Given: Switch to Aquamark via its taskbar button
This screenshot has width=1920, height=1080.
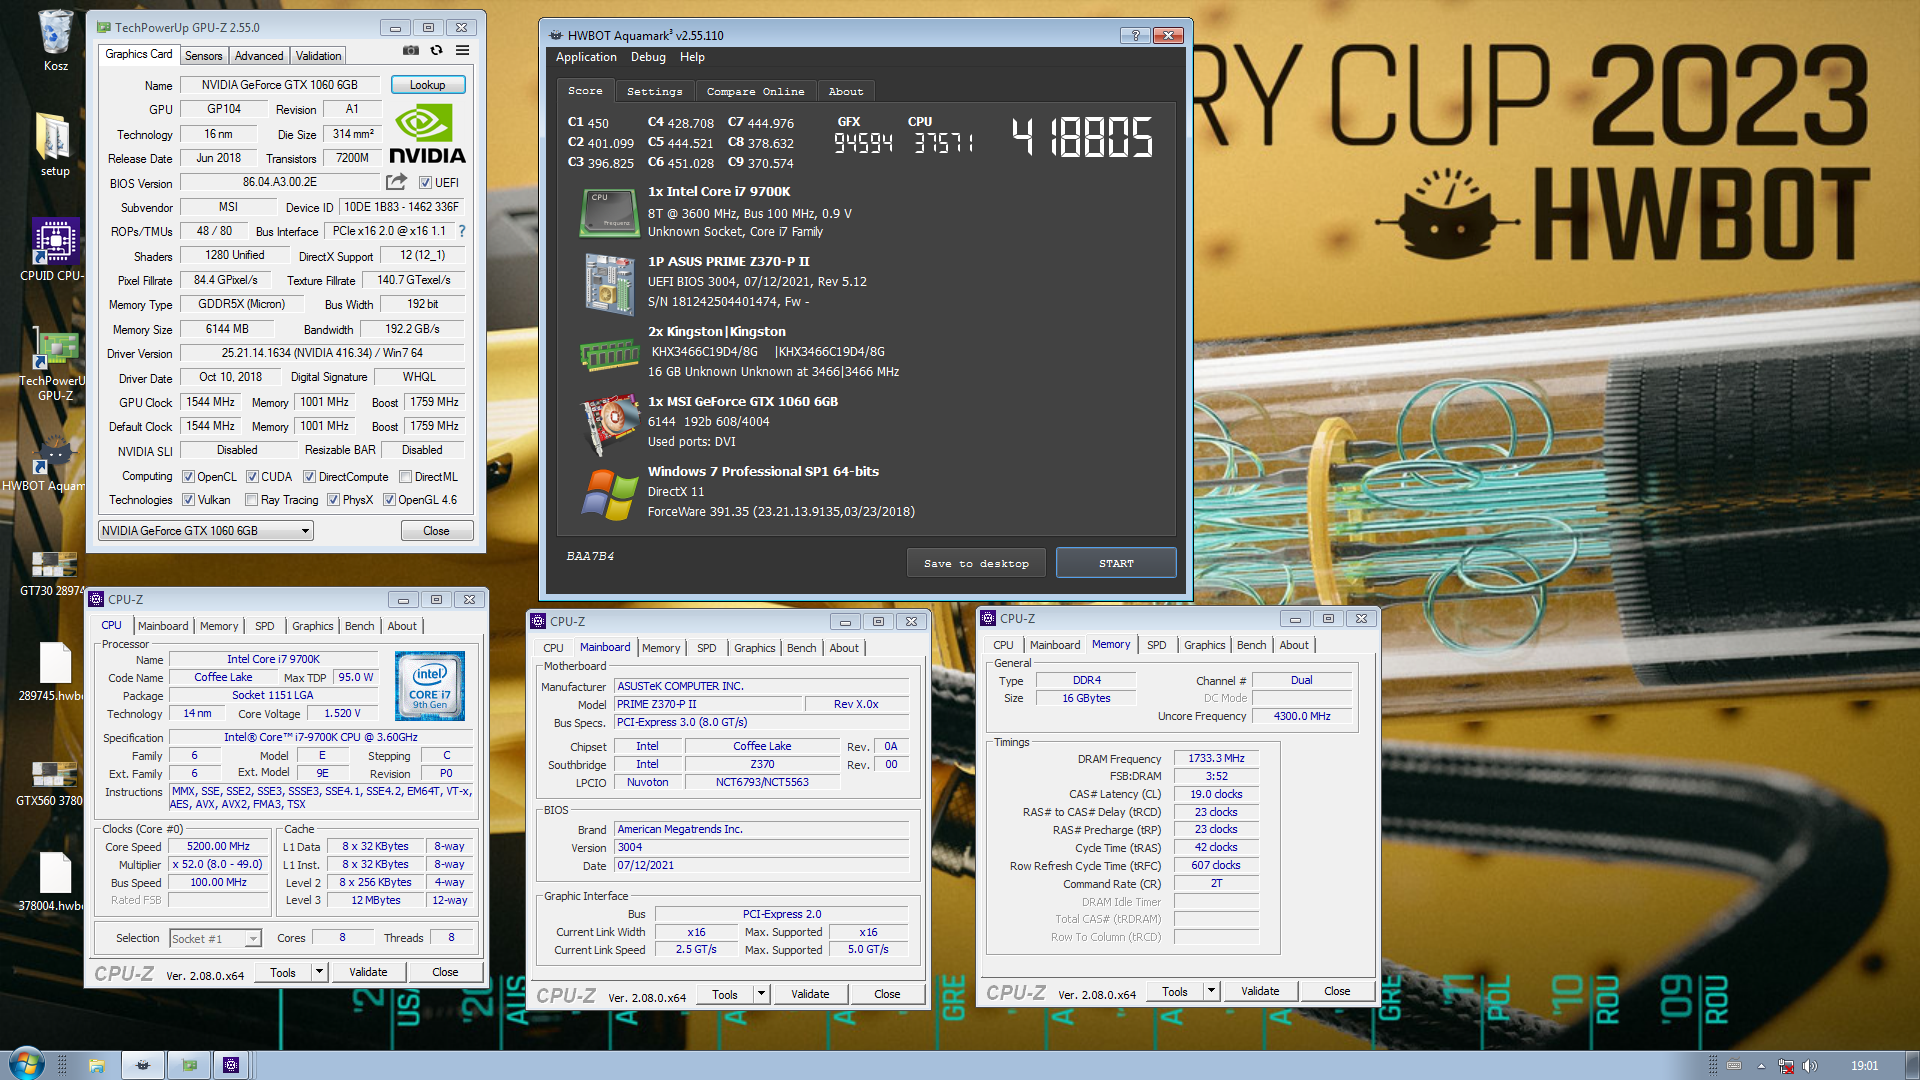Looking at the screenshot, I should 142,1065.
